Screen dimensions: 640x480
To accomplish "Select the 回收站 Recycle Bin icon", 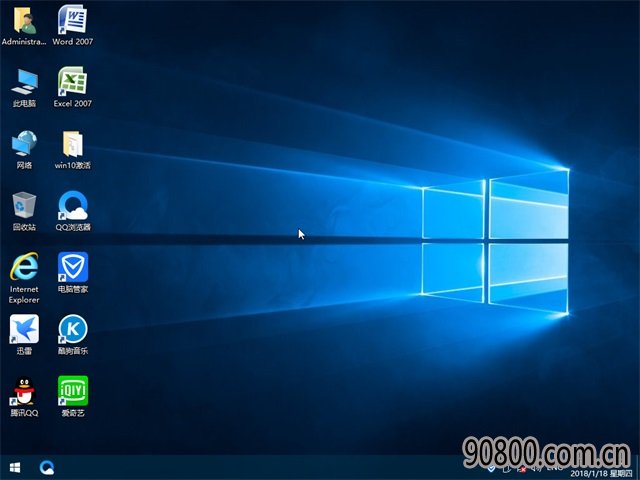I will tap(24, 211).
